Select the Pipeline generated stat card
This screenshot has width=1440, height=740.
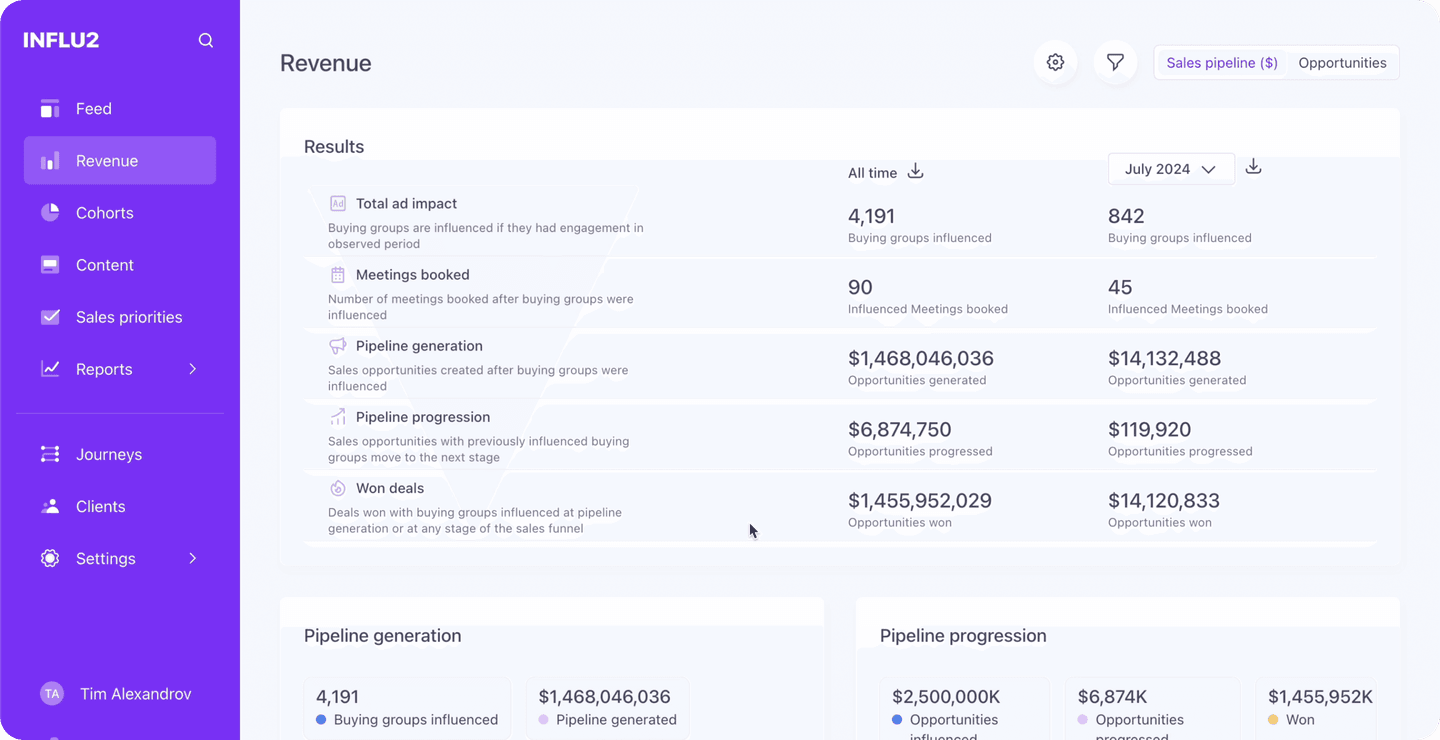[x=607, y=707]
